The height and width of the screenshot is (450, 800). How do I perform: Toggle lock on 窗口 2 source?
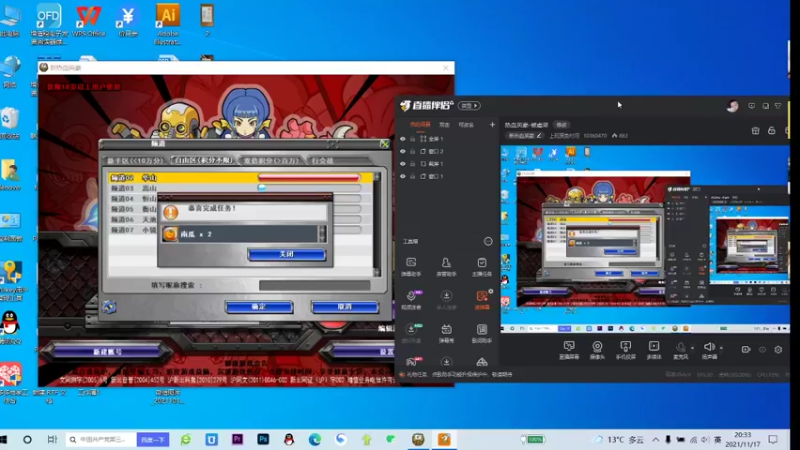click(x=413, y=152)
